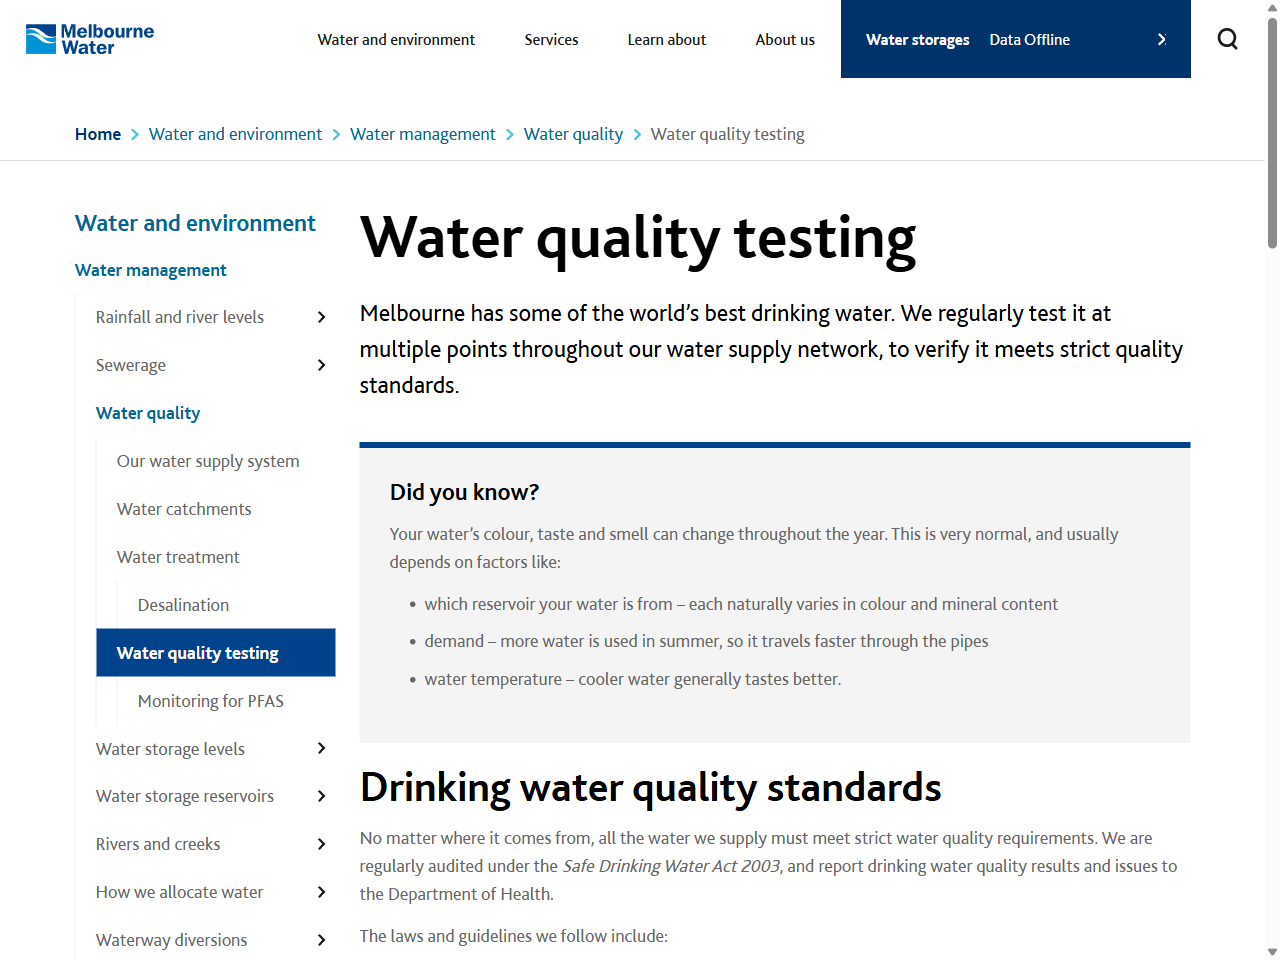The width and height of the screenshot is (1280, 960).
Task: Click the chevron beside Sewerage
Action: (321, 364)
